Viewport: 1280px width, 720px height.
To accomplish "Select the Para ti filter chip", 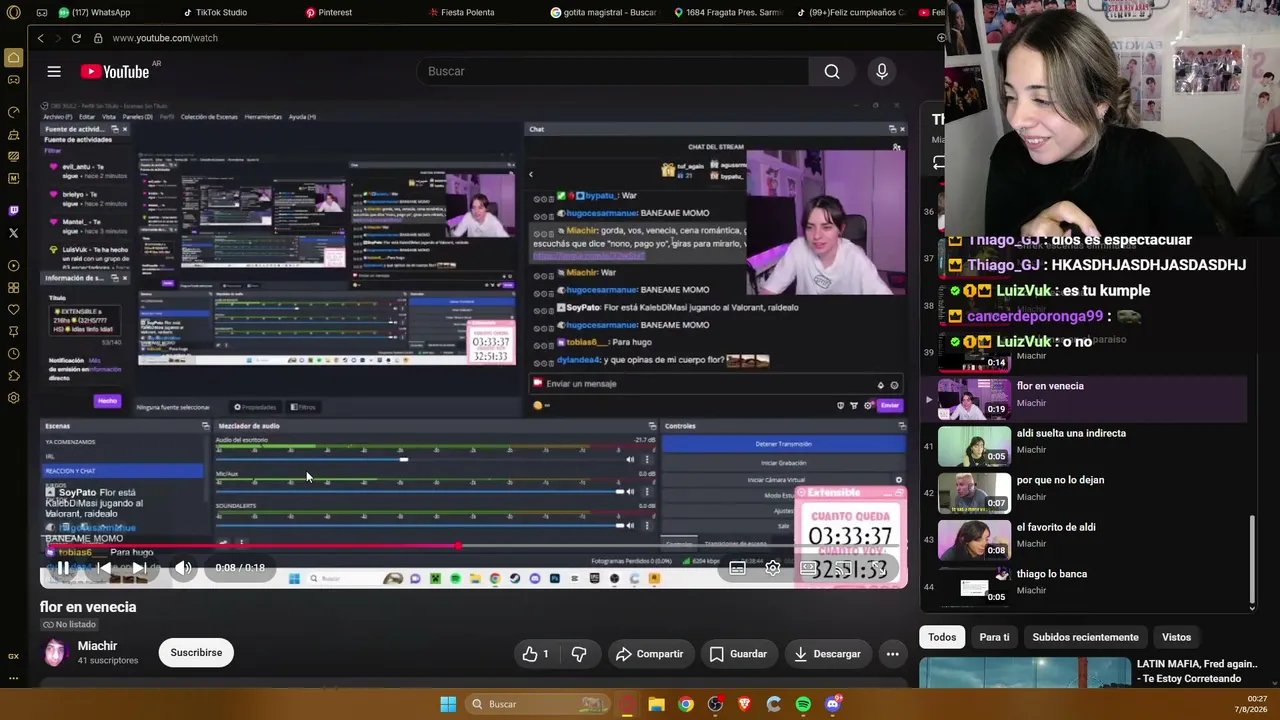I will 994,637.
